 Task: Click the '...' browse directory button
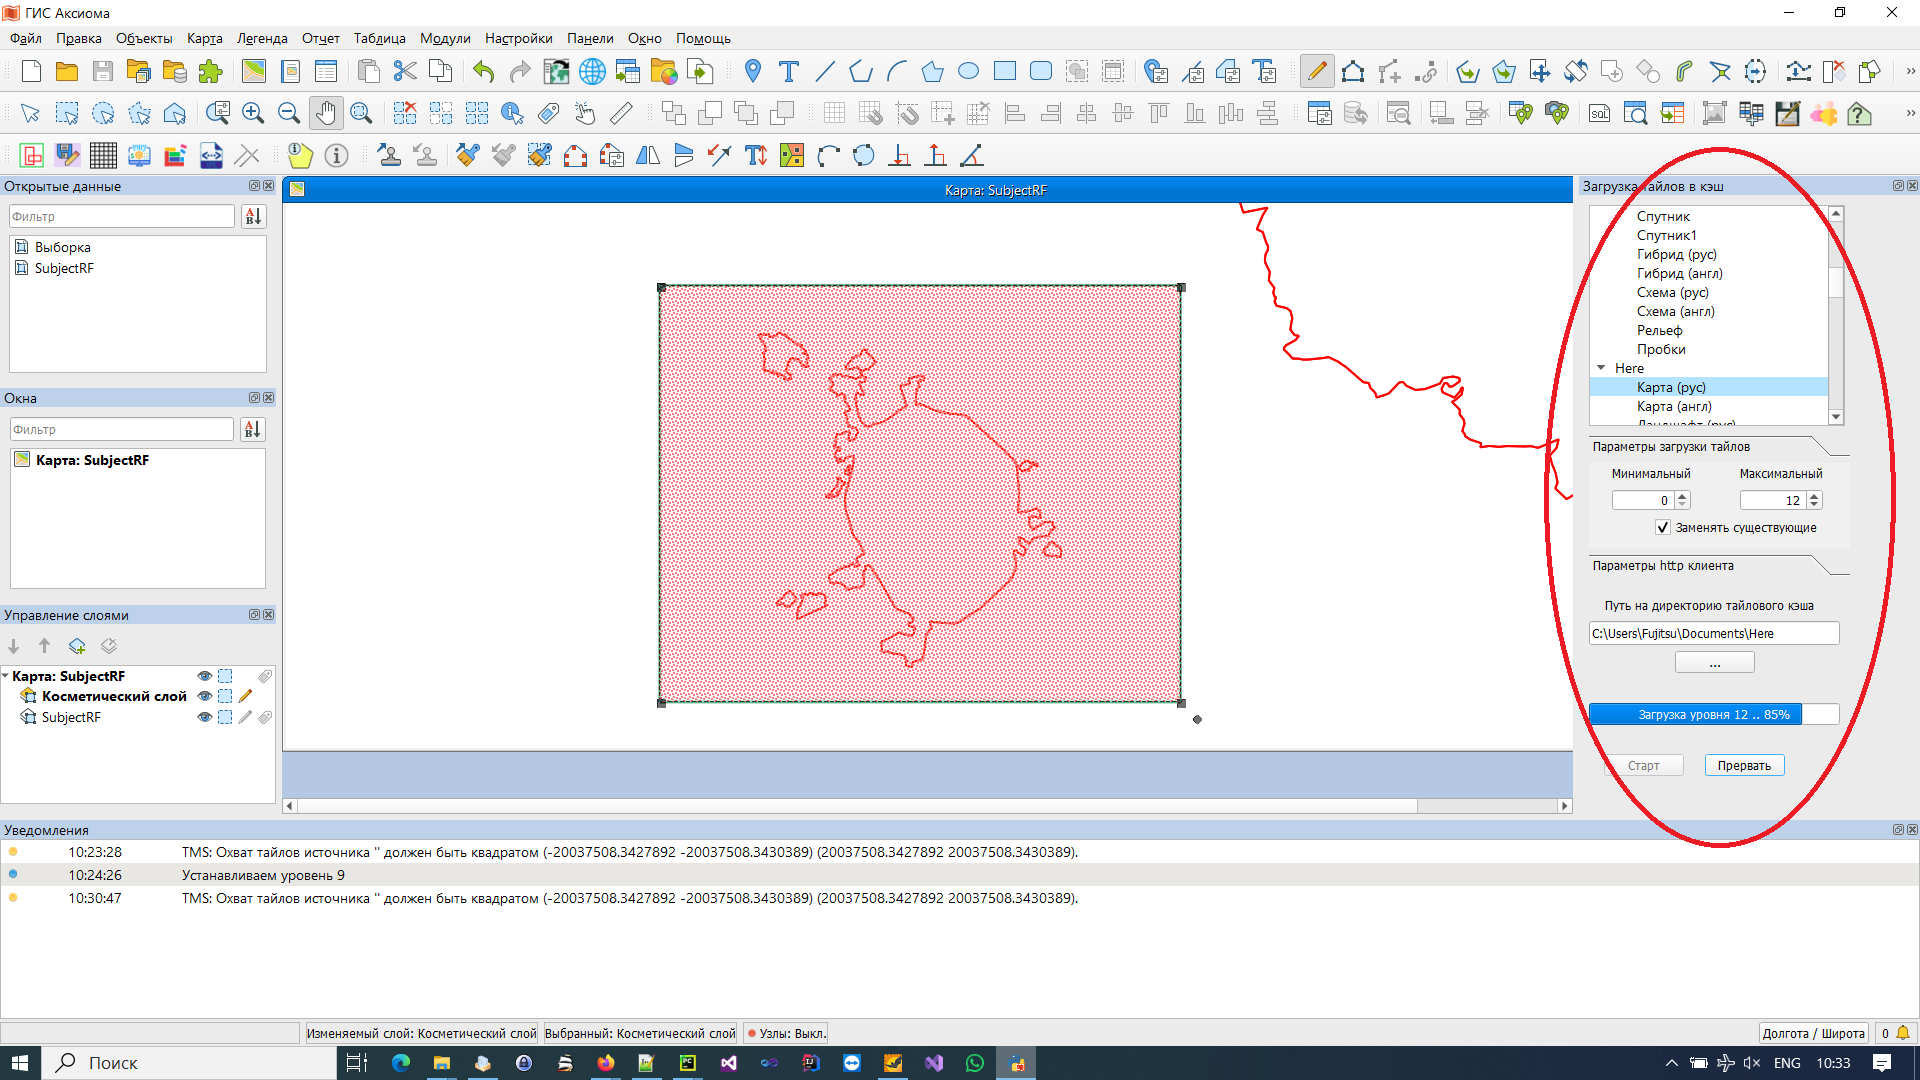click(1714, 663)
